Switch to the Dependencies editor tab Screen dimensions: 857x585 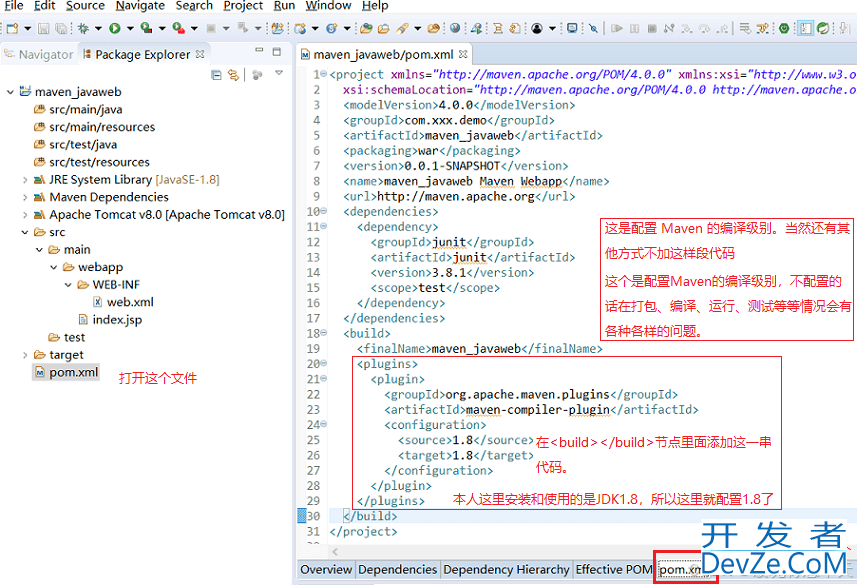coord(397,569)
